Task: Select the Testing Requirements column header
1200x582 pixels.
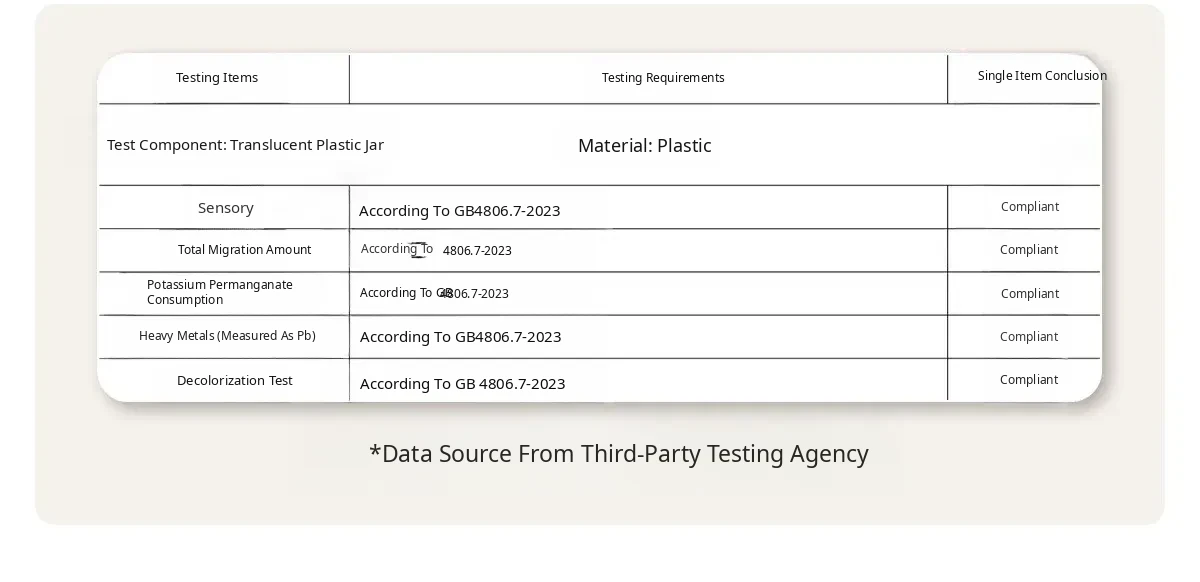Action: click(663, 78)
